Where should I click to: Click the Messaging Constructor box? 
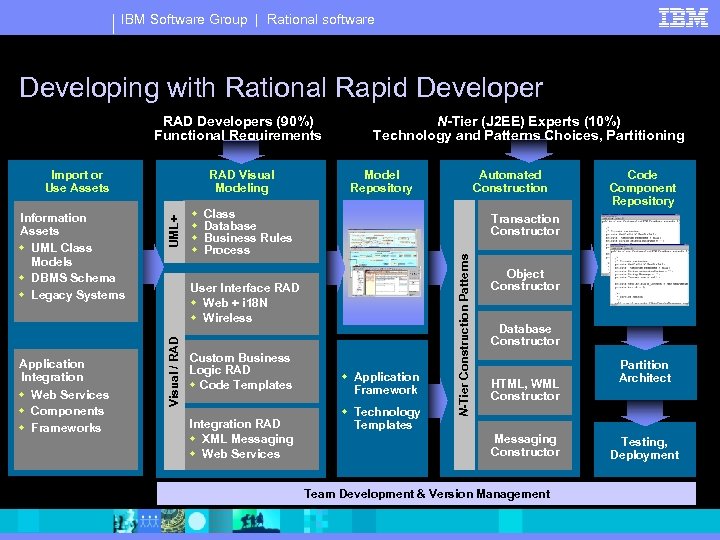(525, 445)
